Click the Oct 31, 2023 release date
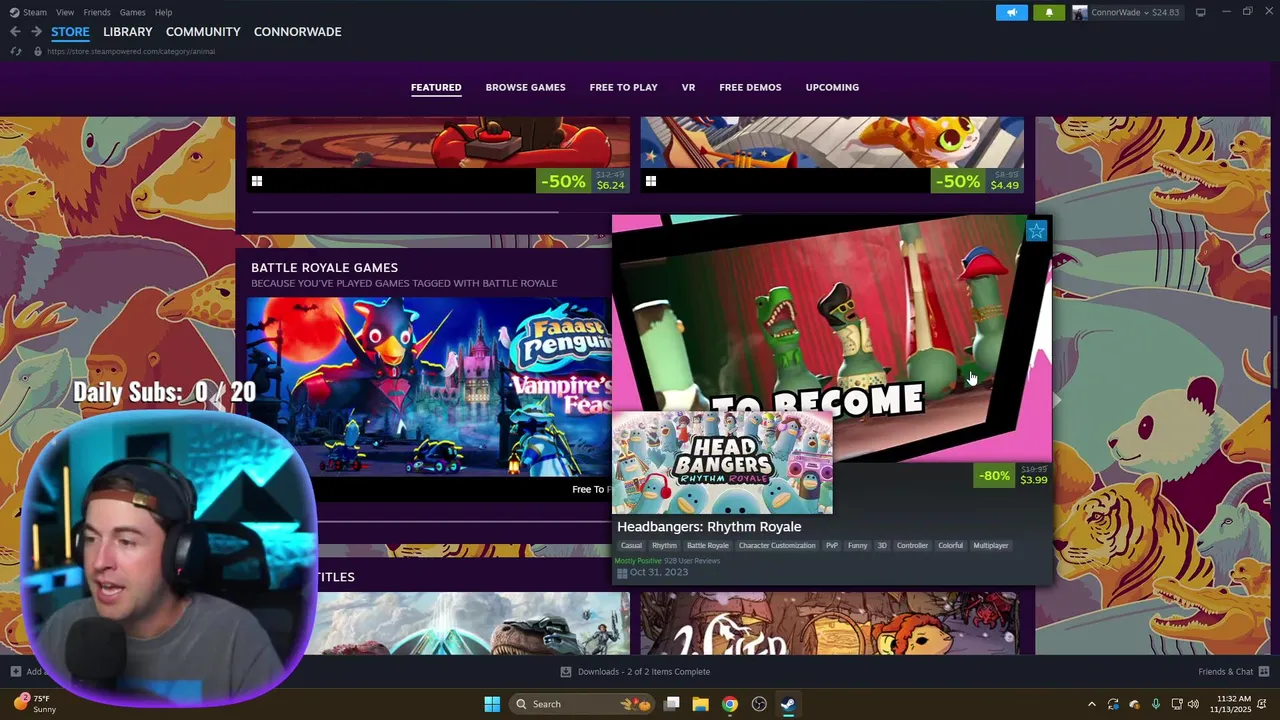 659,572
